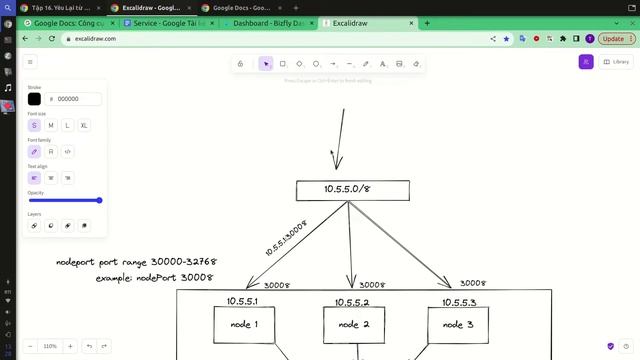Viewport: 640px width, 360px height.
Task: Select the Draw pencil tool
Action: click(x=366, y=64)
